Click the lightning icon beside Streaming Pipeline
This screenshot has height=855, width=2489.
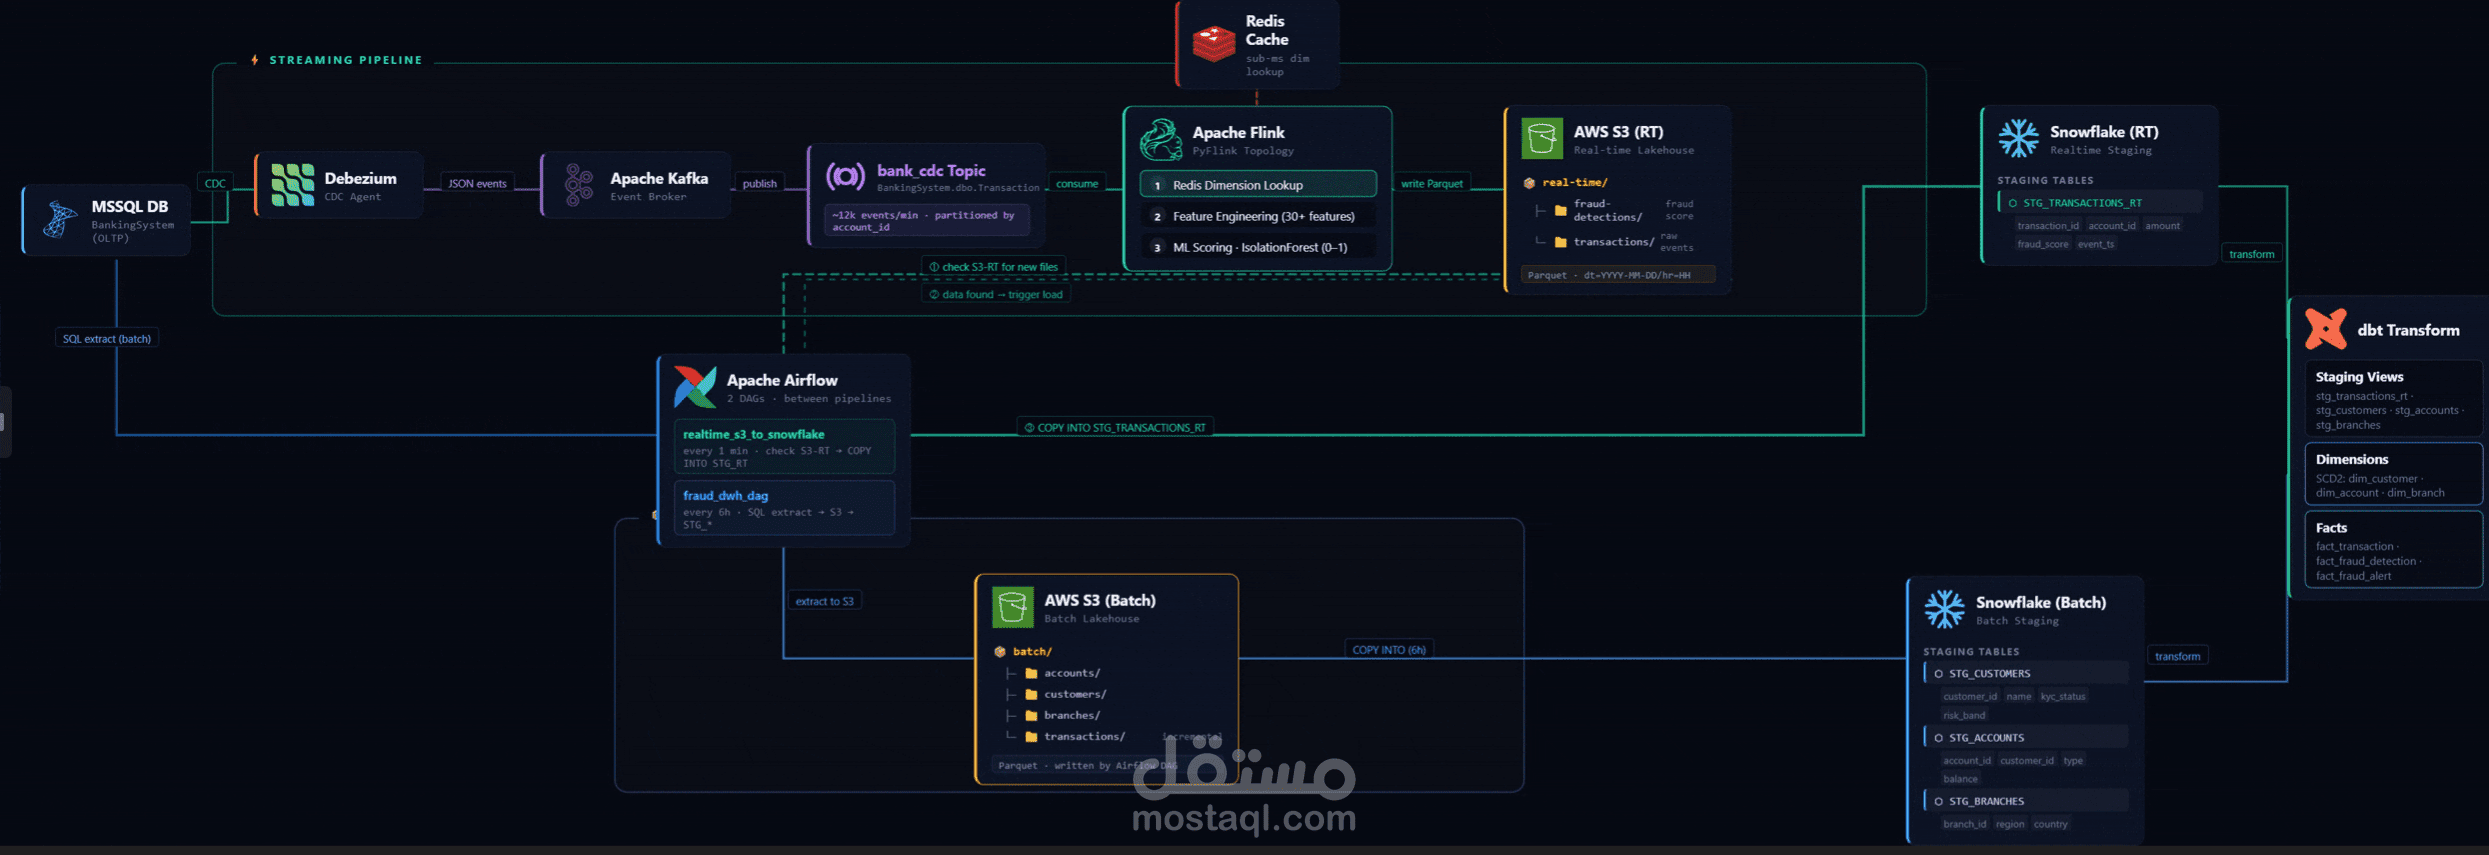tap(255, 60)
